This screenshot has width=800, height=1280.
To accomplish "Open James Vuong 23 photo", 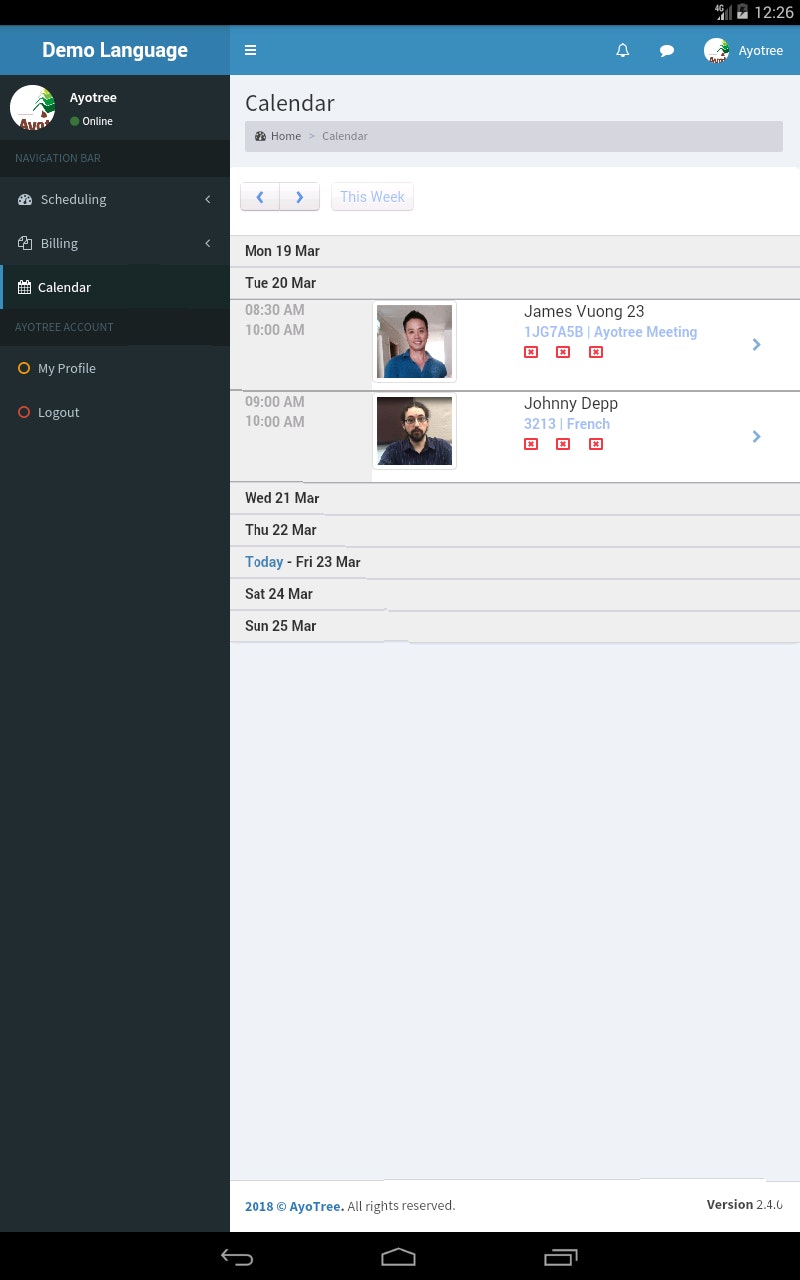I will coord(414,341).
